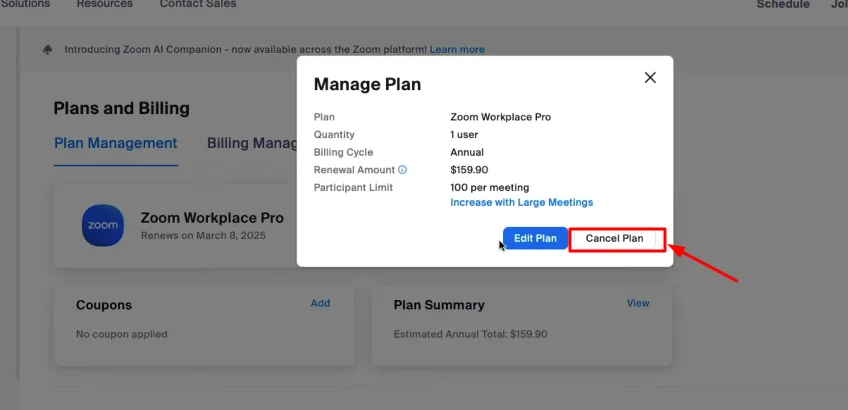This screenshot has width=848, height=410.
Task: Open the Solutions menu
Action: pyautogui.click(x=25, y=4)
